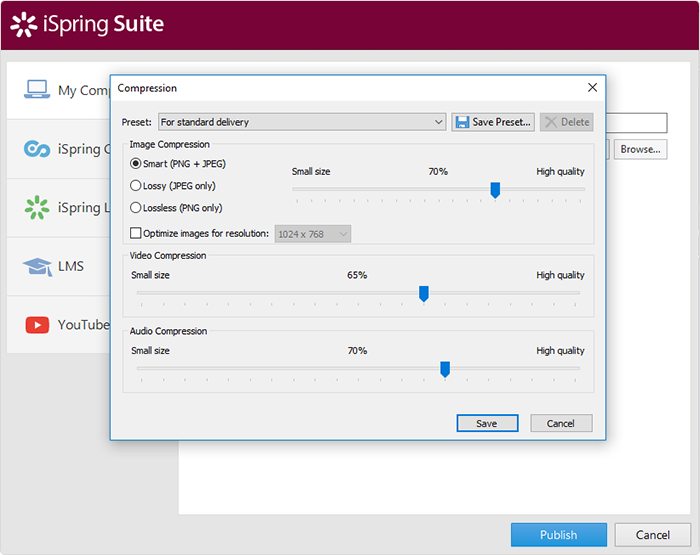Click the Save Preset... button
This screenshot has width=700, height=555.
493,122
